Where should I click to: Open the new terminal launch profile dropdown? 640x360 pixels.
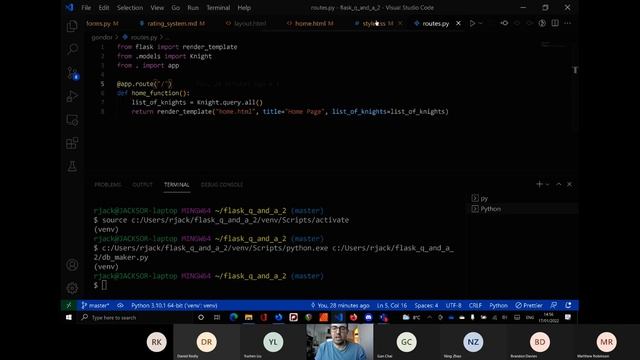[547, 185]
